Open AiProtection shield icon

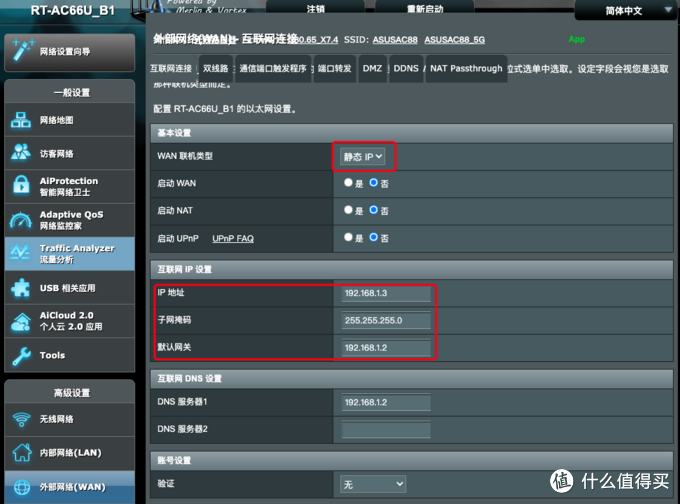click(x=22, y=186)
